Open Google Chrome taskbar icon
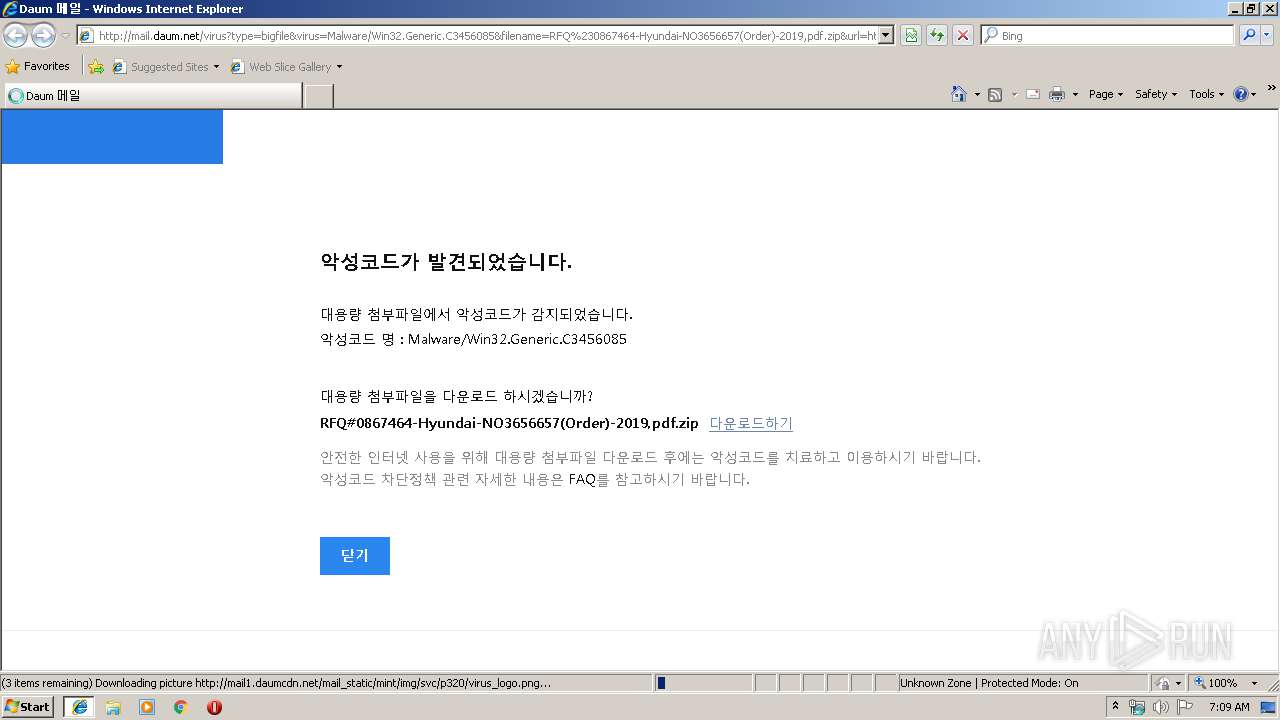Screen dimensions: 1280x720 point(181,707)
